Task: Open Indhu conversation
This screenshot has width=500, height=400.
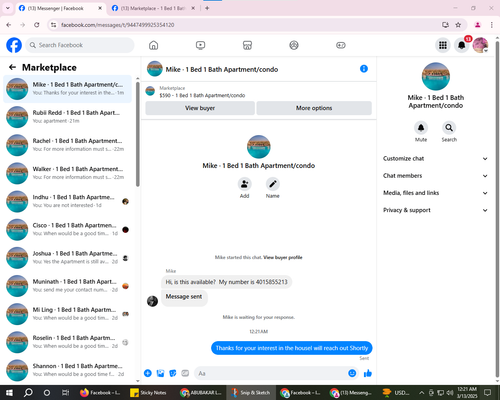Action: [67, 201]
